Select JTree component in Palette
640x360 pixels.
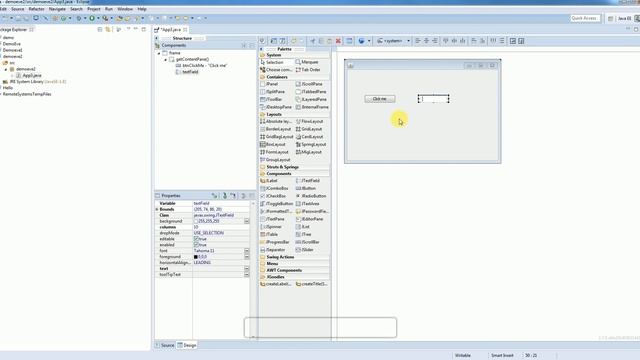point(304,235)
